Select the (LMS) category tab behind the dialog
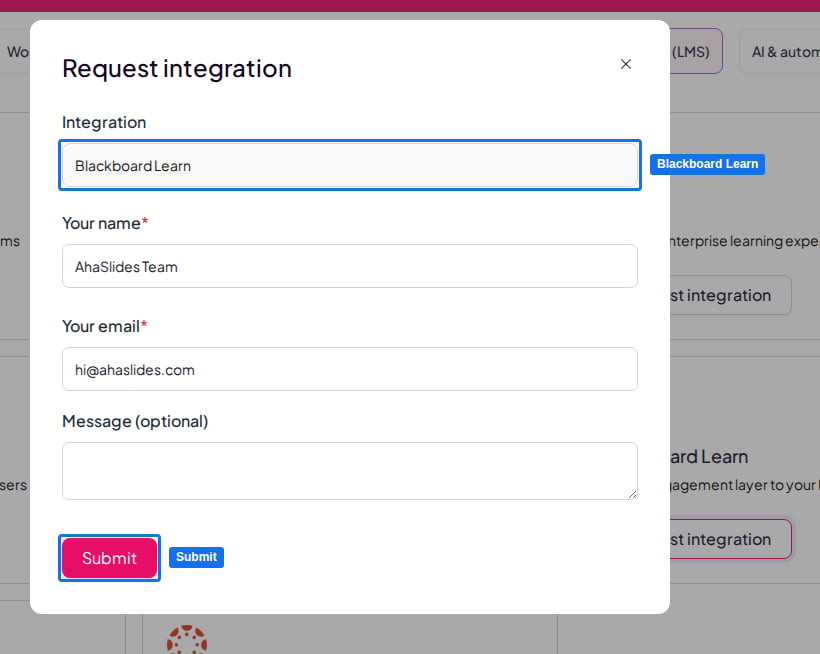The image size is (820, 654). pyautogui.click(x=696, y=51)
